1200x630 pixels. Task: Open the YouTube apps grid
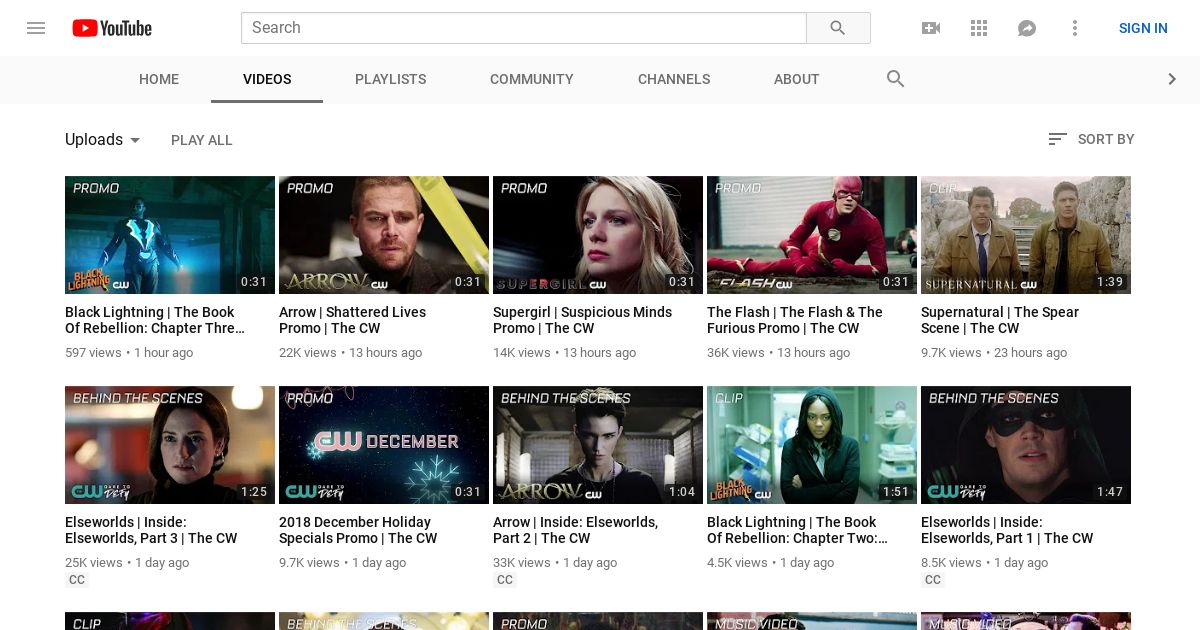coord(979,28)
